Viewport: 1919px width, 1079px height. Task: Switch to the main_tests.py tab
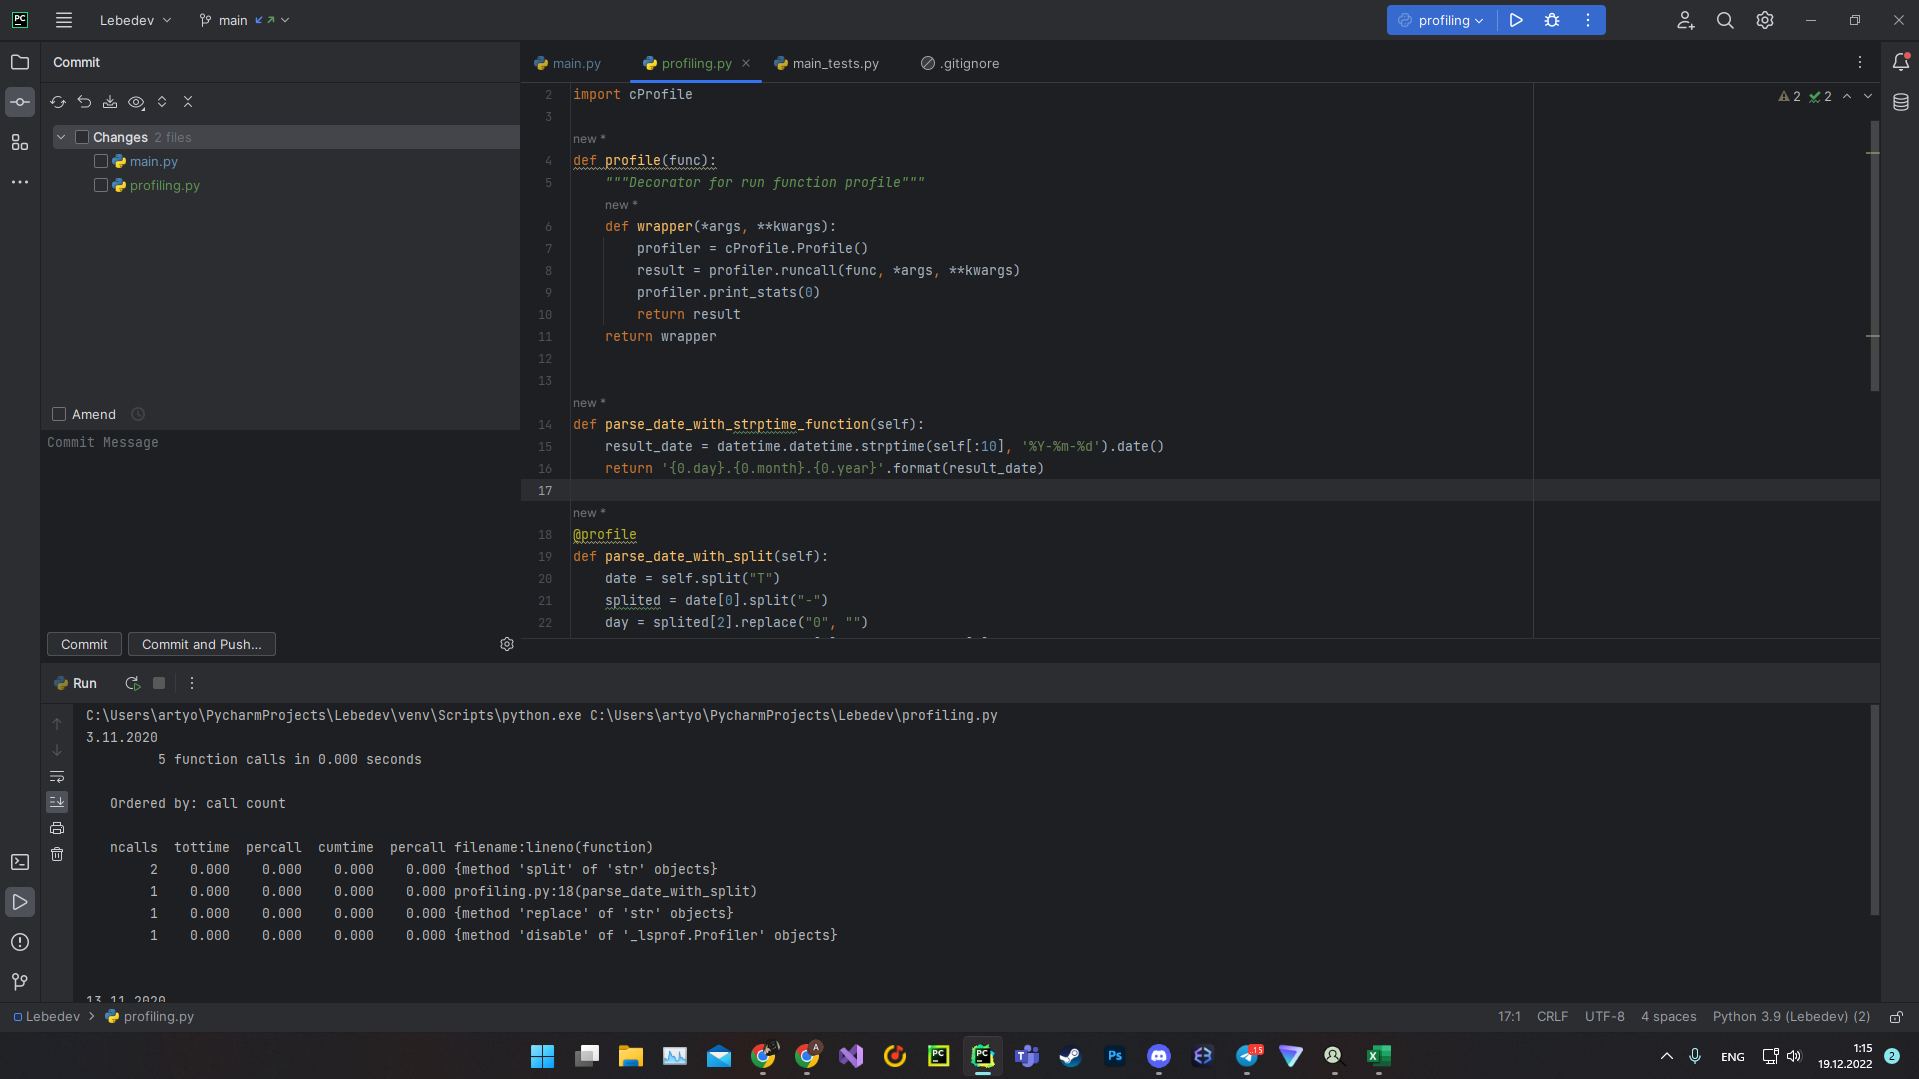[x=835, y=63]
